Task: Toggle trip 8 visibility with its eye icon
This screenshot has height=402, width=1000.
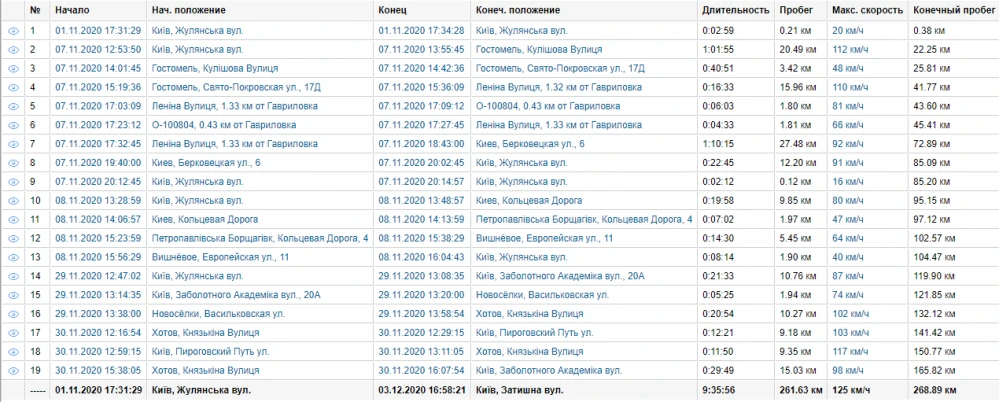Action: (x=14, y=162)
